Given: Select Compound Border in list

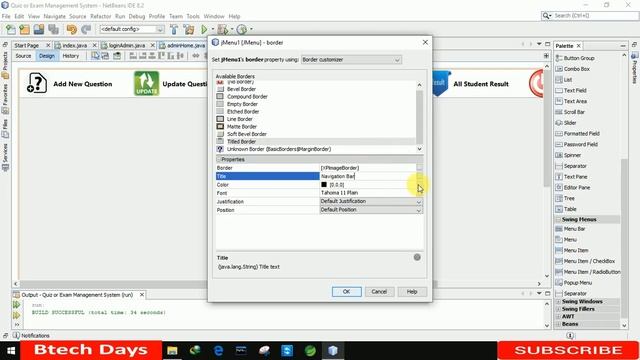Looking at the screenshot, I should [247, 97].
